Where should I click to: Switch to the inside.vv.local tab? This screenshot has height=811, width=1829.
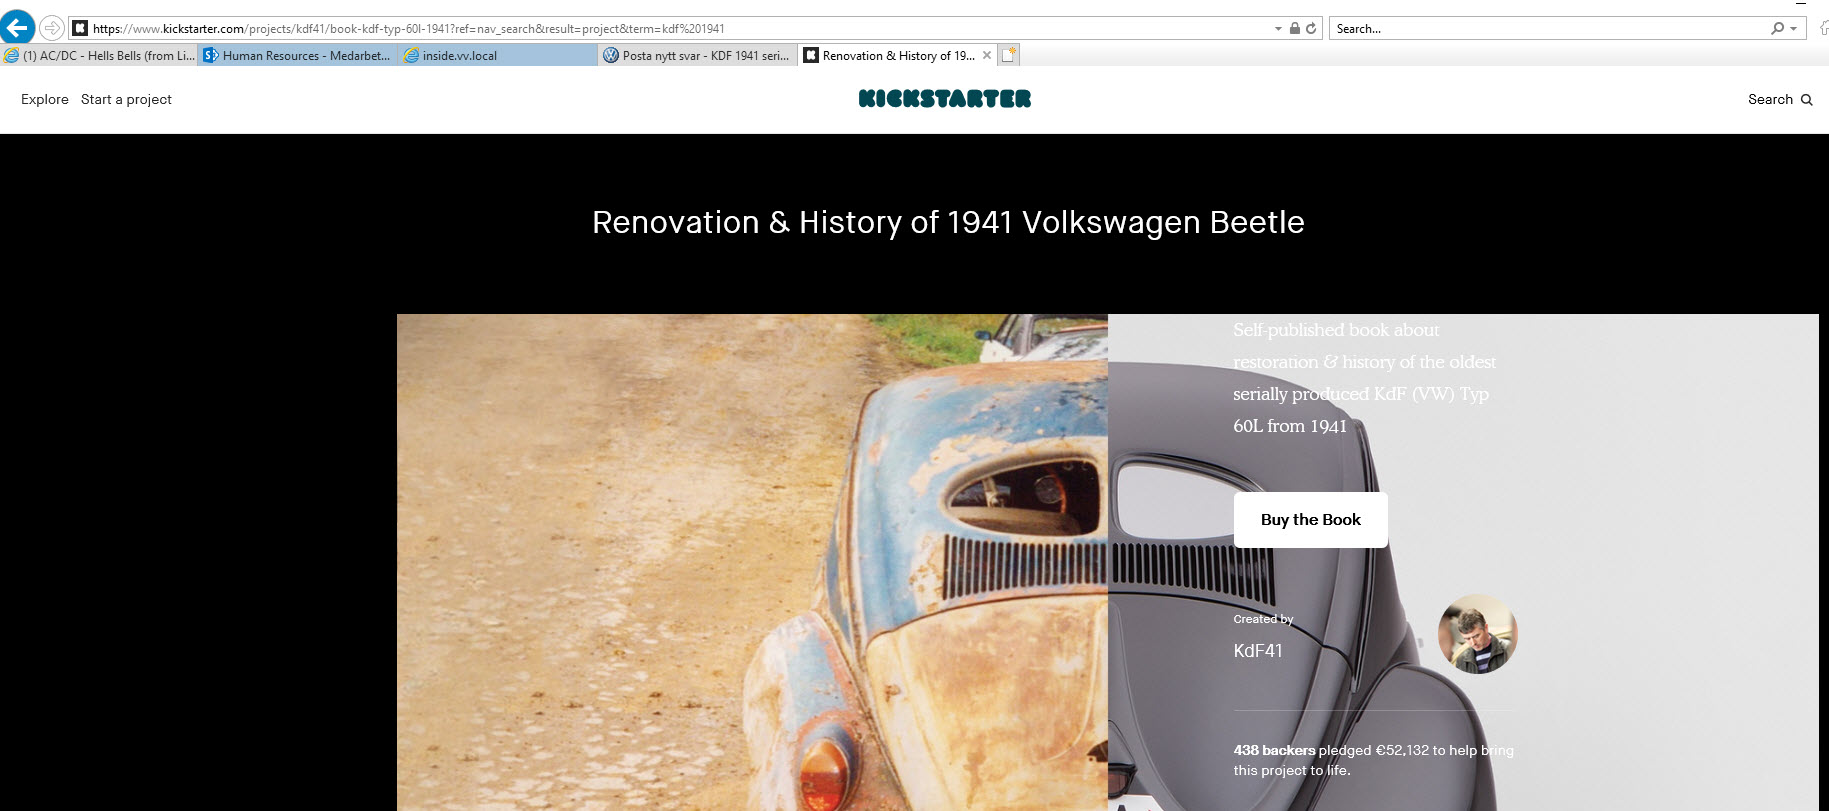tap(498, 56)
